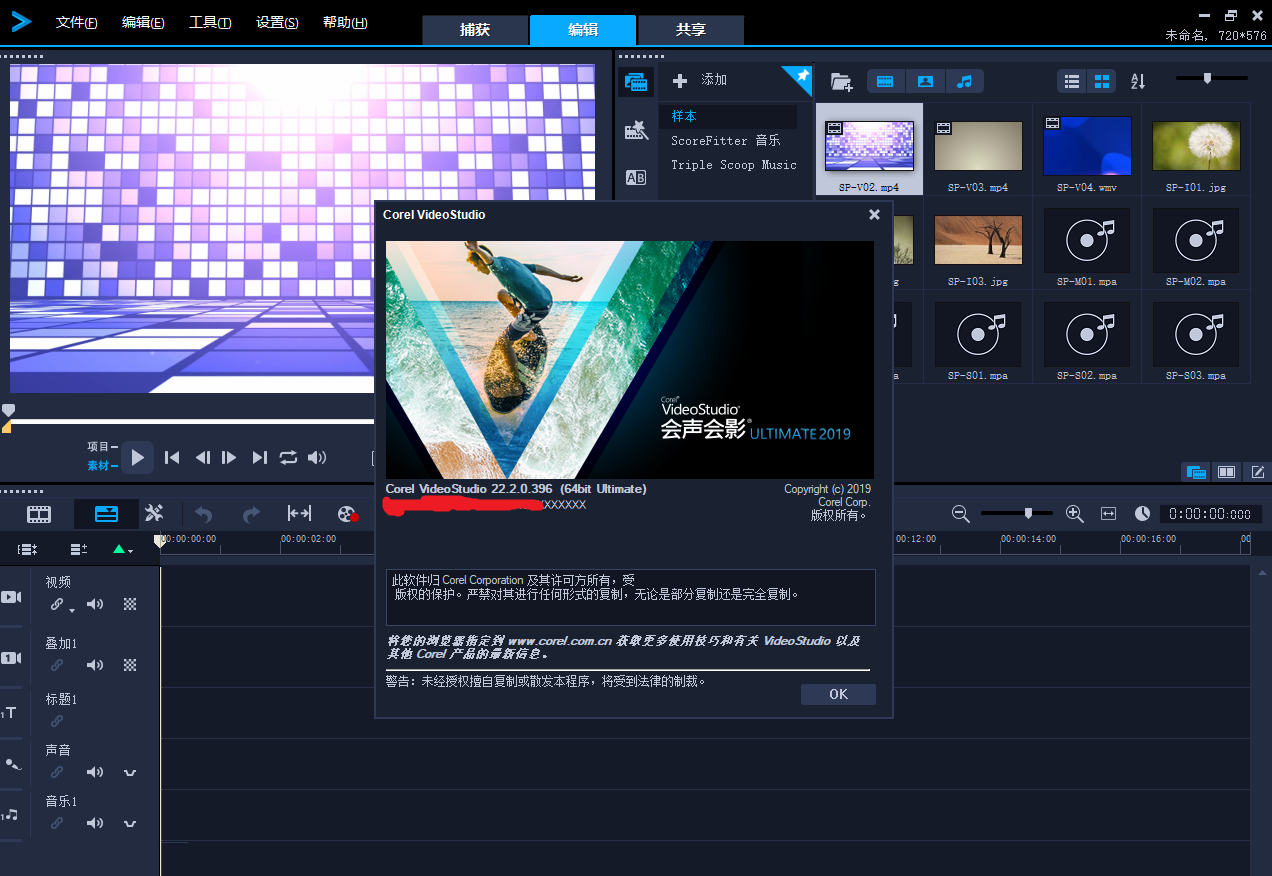Click the Title1 track T icon
This screenshot has height=876, width=1272.
(x=9, y=713)
